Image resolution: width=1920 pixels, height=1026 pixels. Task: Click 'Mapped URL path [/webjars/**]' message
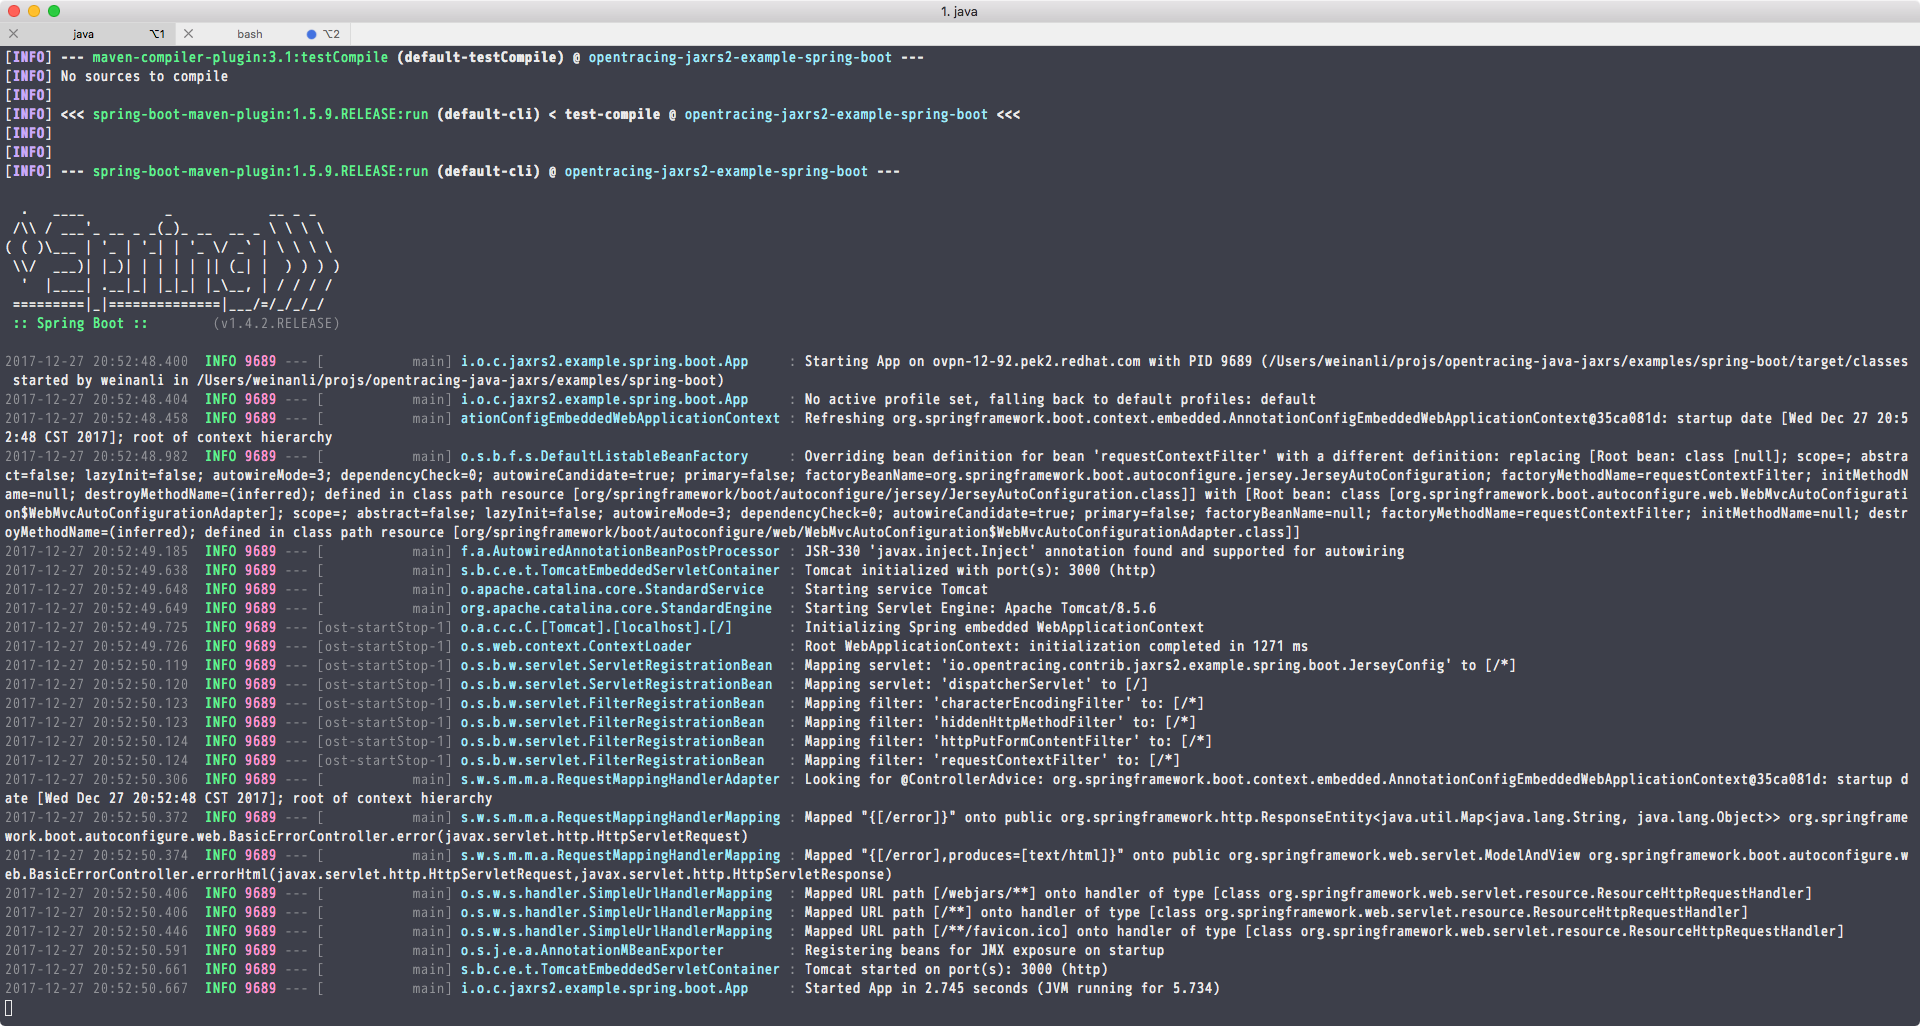click(x=1308, y=893)
